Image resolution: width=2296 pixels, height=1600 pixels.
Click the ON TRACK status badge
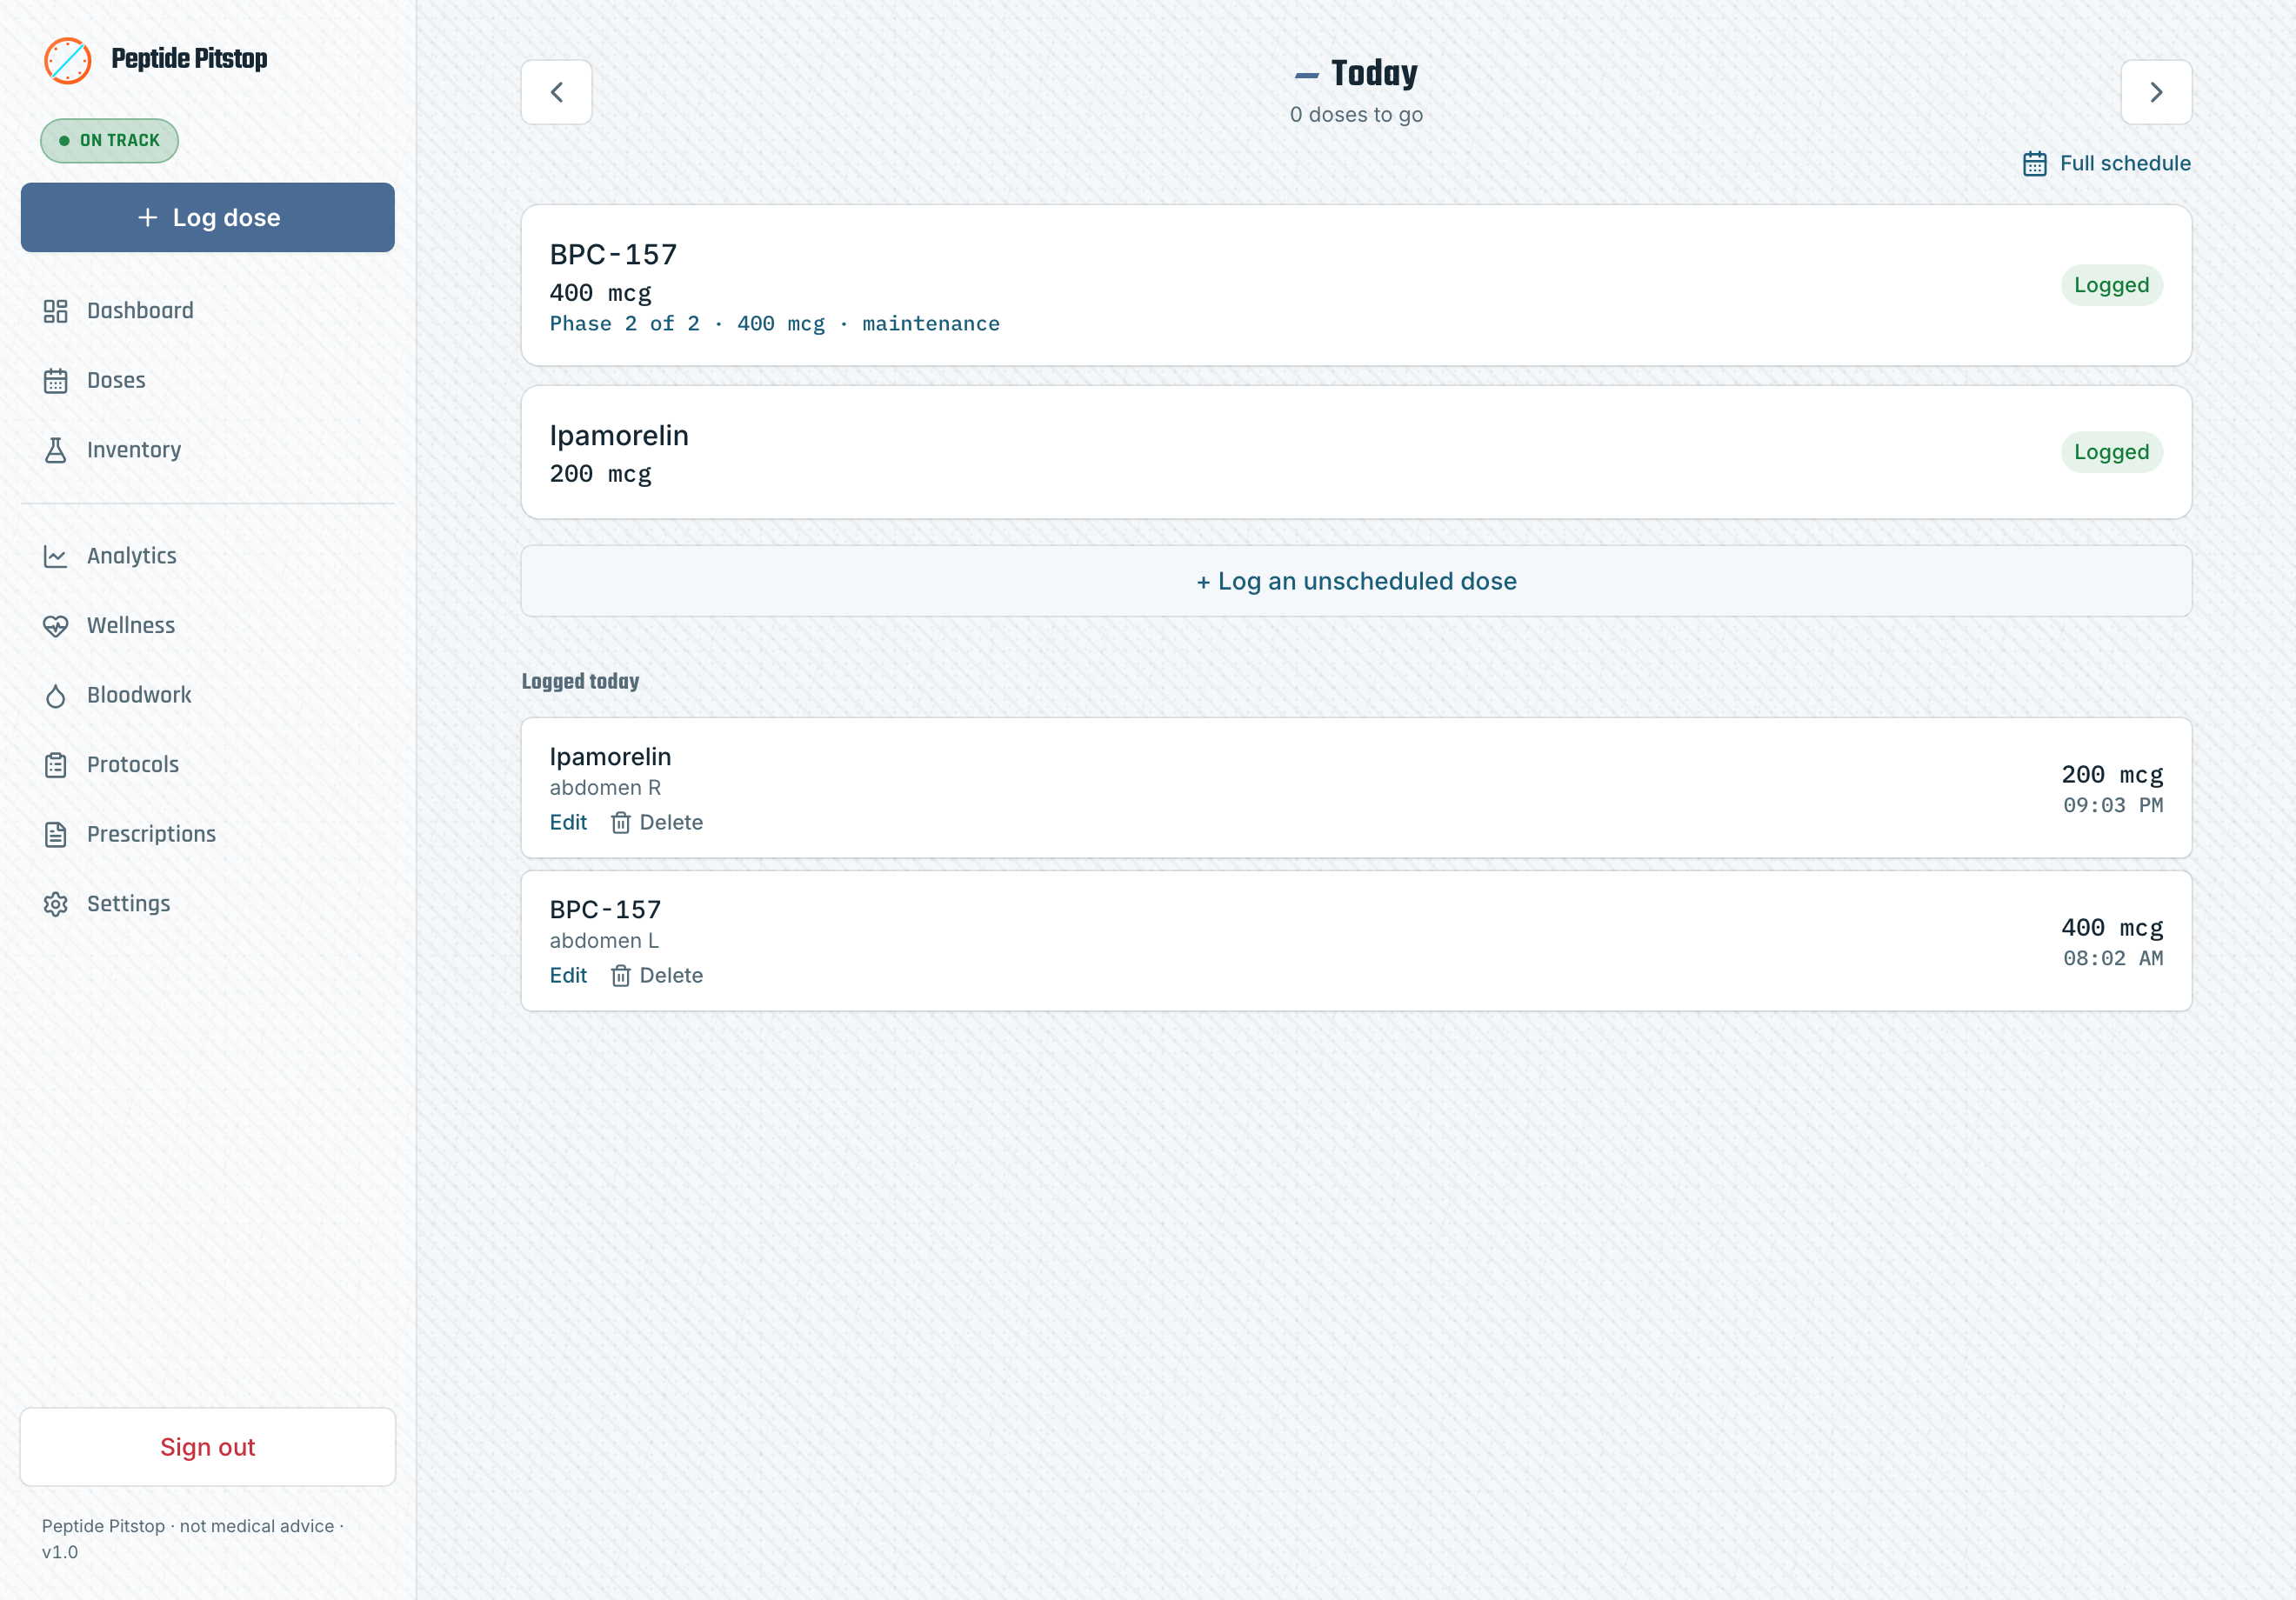pos(109,141)
